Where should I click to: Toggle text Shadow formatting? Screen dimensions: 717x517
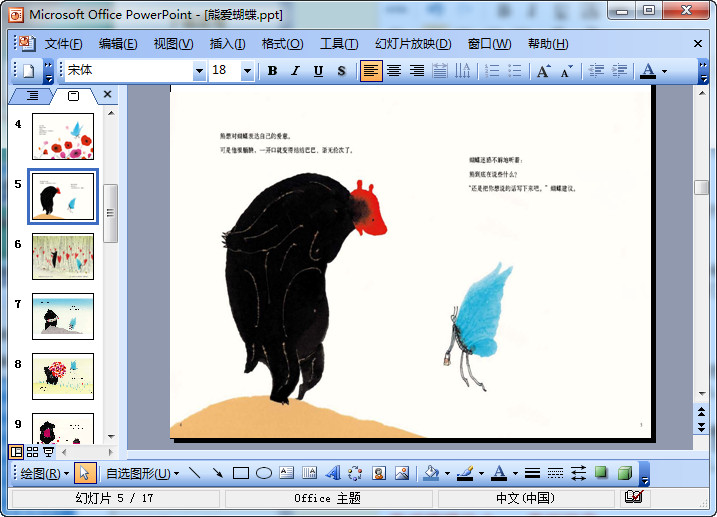(x=341, y=71)
